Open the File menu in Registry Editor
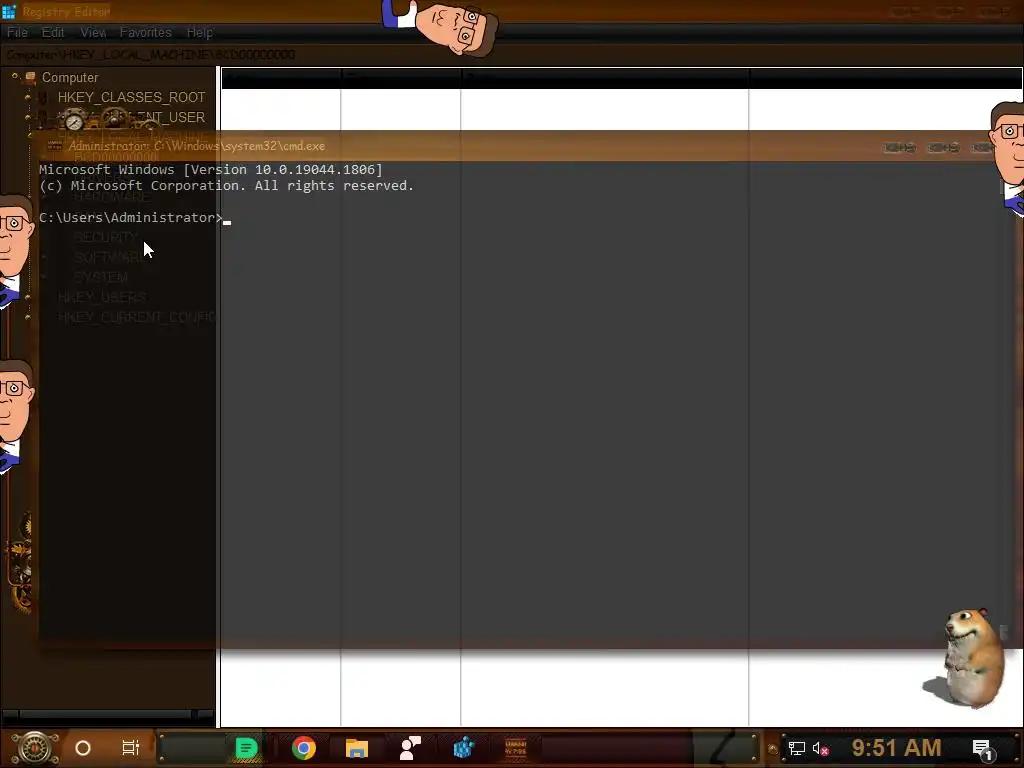This screenshot has height=768, width=1024. coord(18,33)
